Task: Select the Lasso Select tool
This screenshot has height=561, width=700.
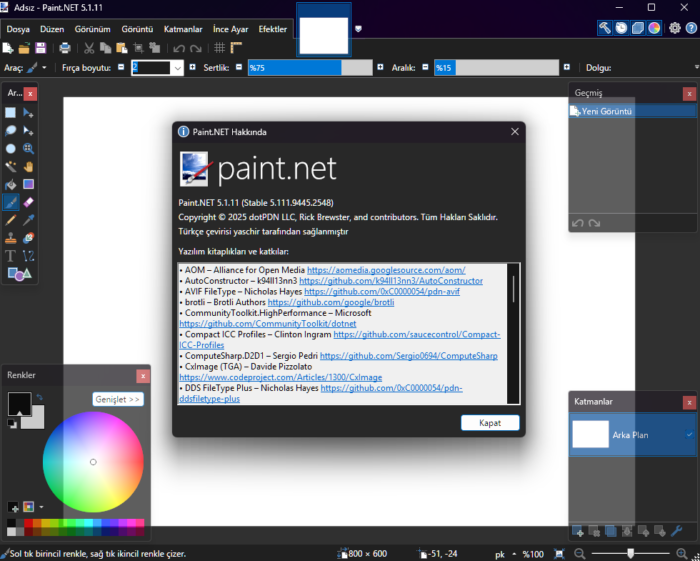Action: (10, 130)
